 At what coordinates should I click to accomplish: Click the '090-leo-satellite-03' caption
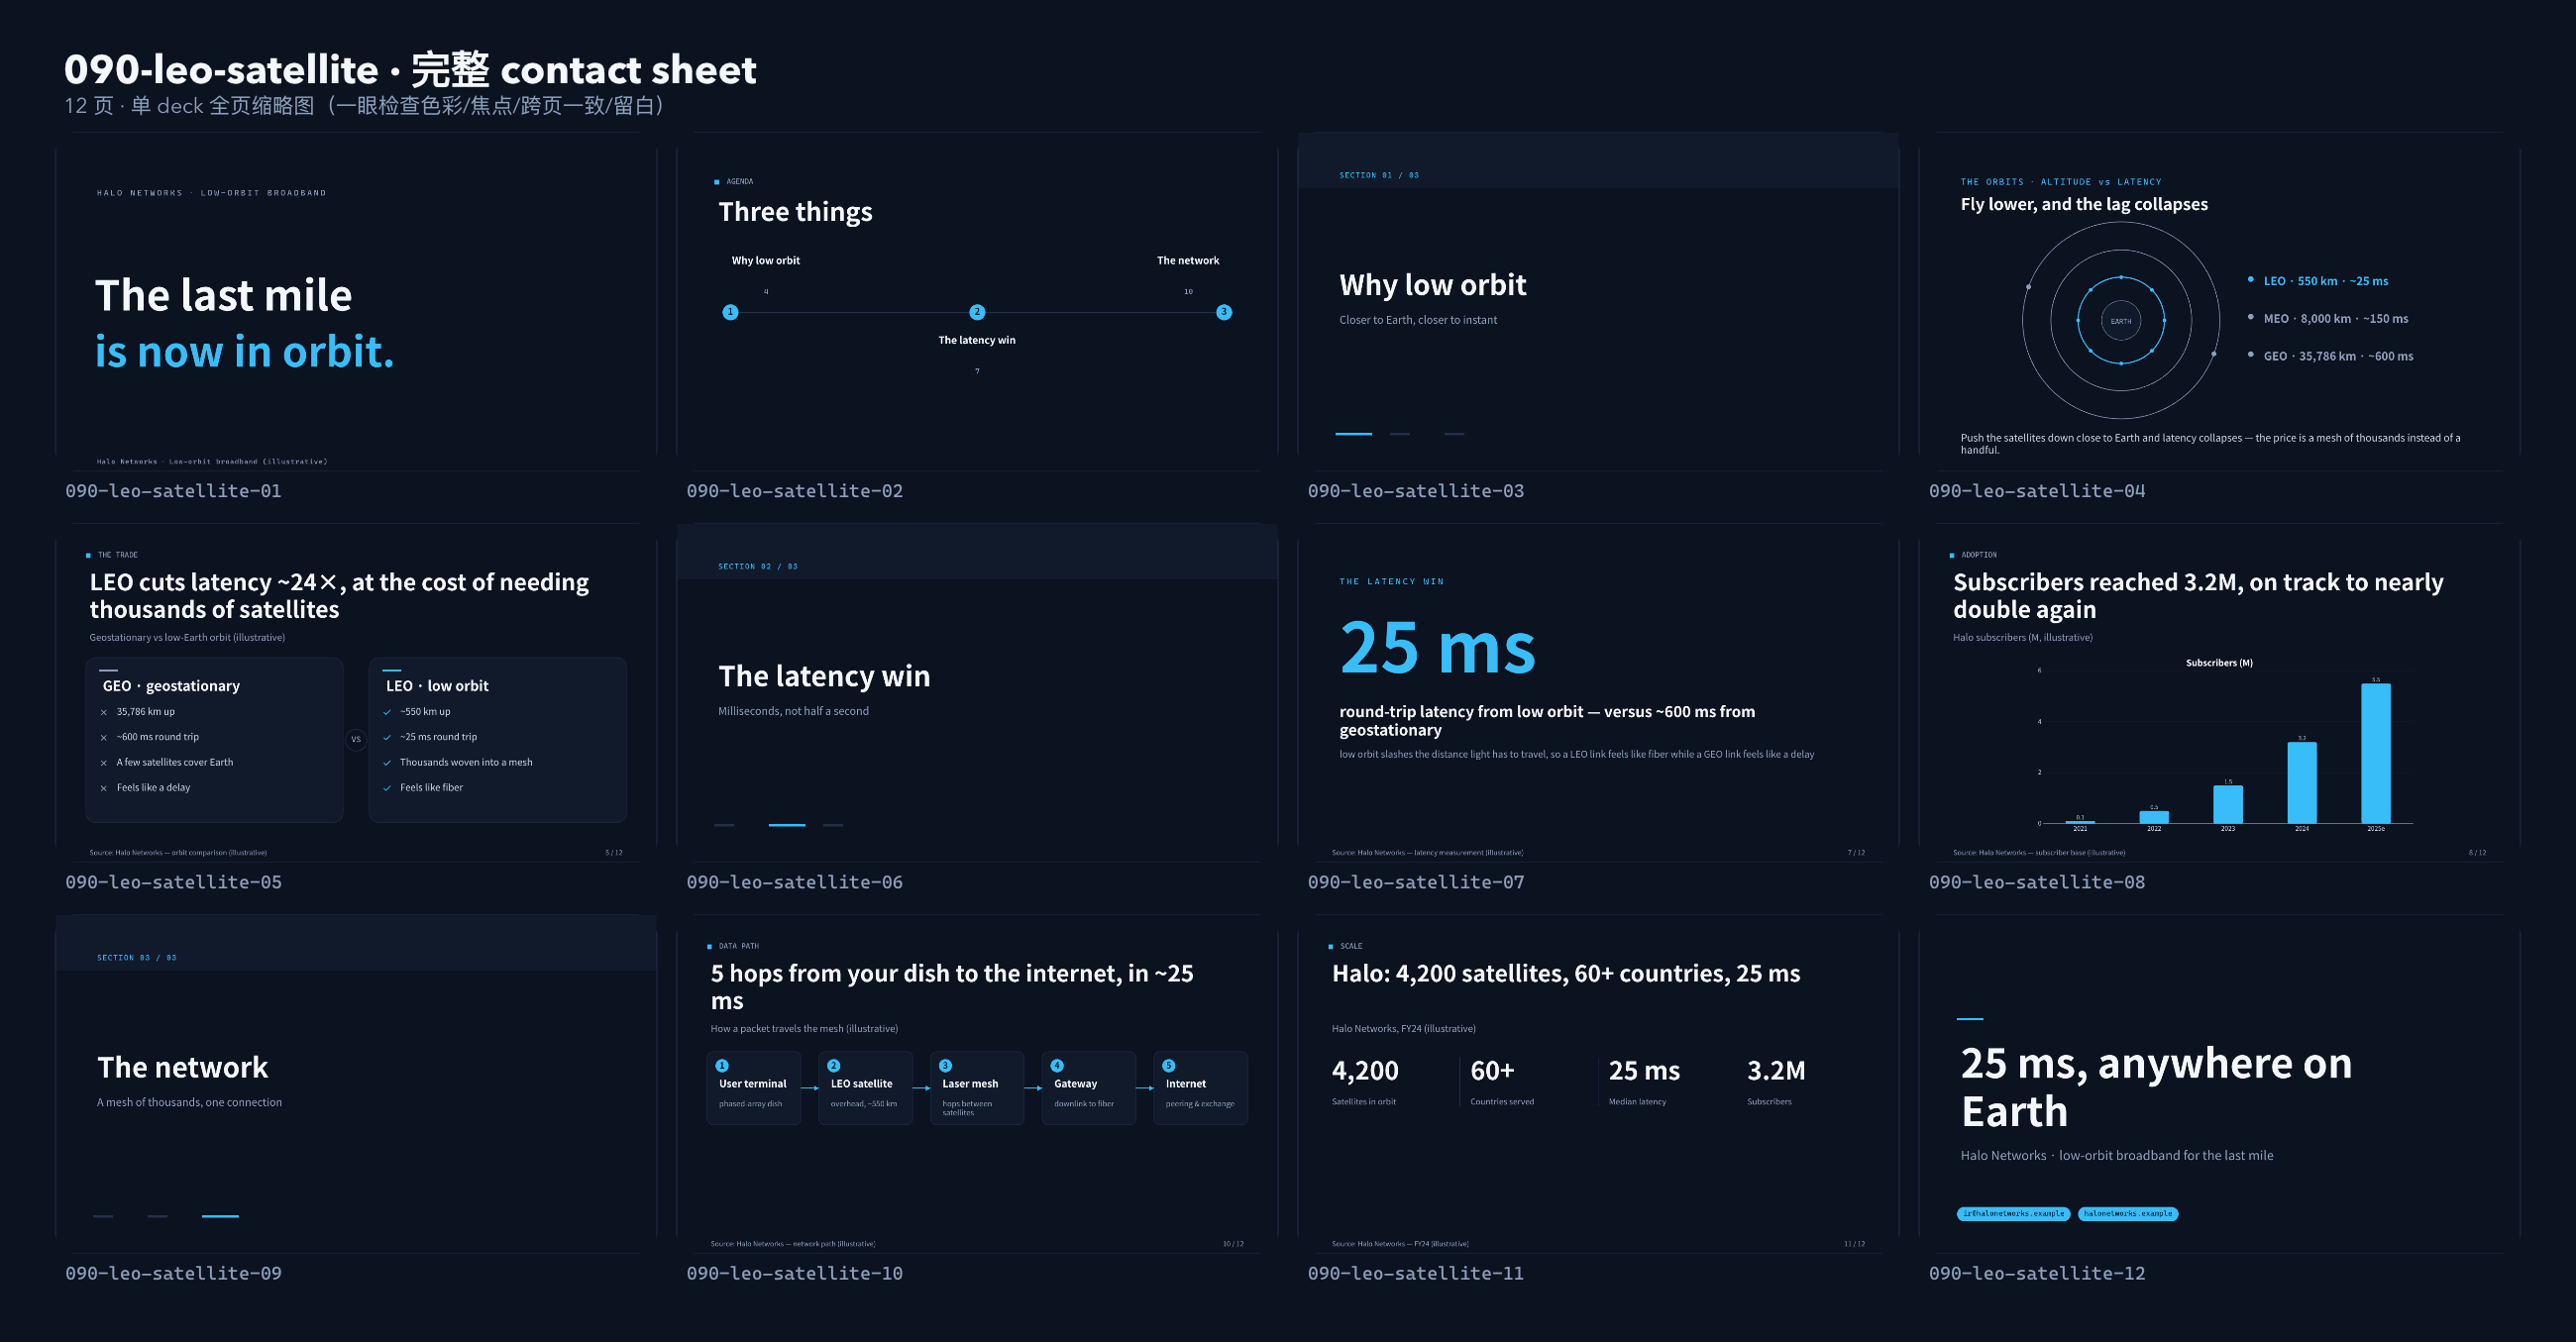(1416, 491)
